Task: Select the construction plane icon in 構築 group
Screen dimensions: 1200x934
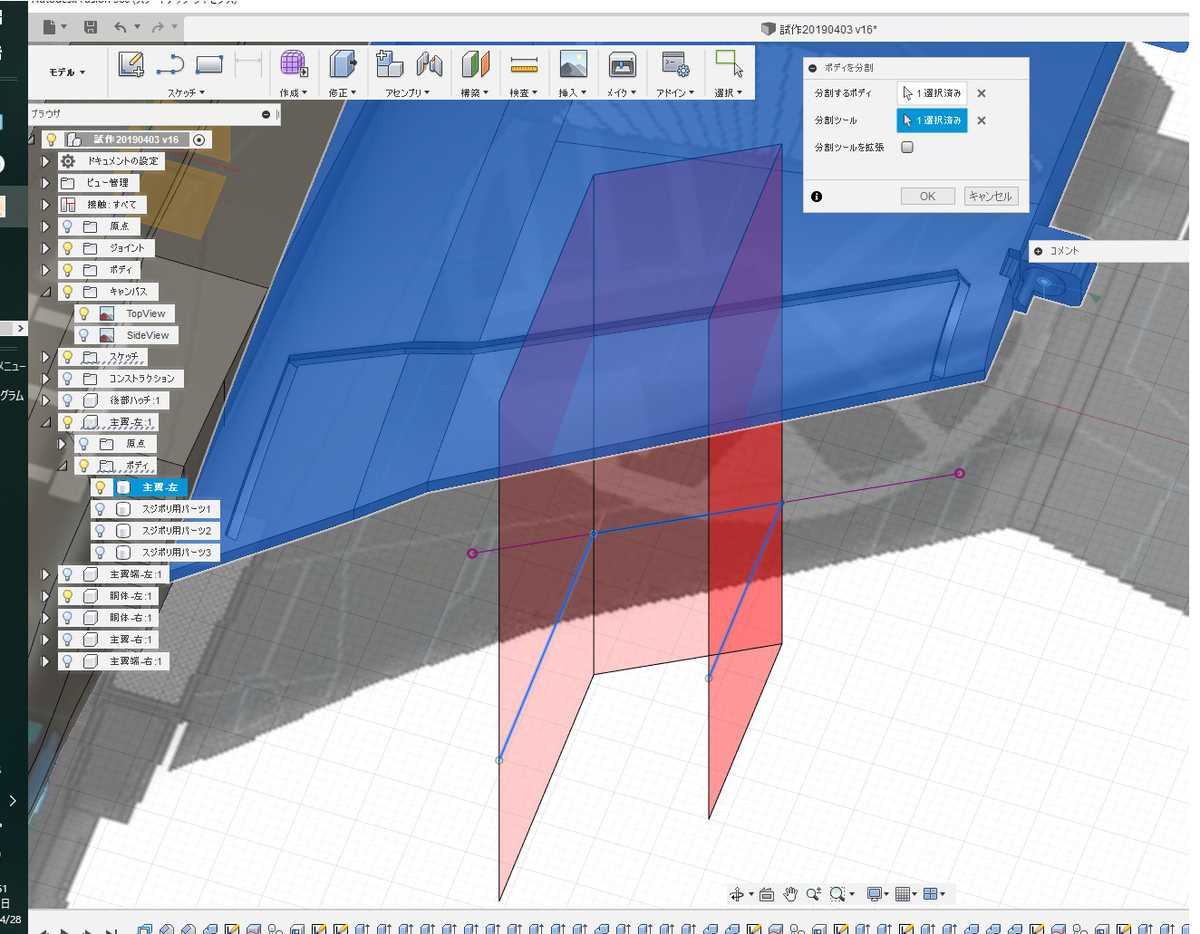Action: tap(476, 65)
